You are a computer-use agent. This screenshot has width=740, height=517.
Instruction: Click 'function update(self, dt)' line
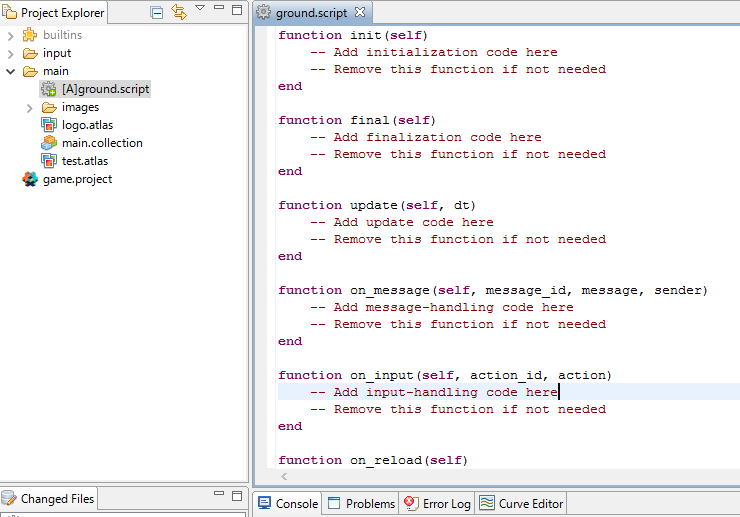[377, 205]
